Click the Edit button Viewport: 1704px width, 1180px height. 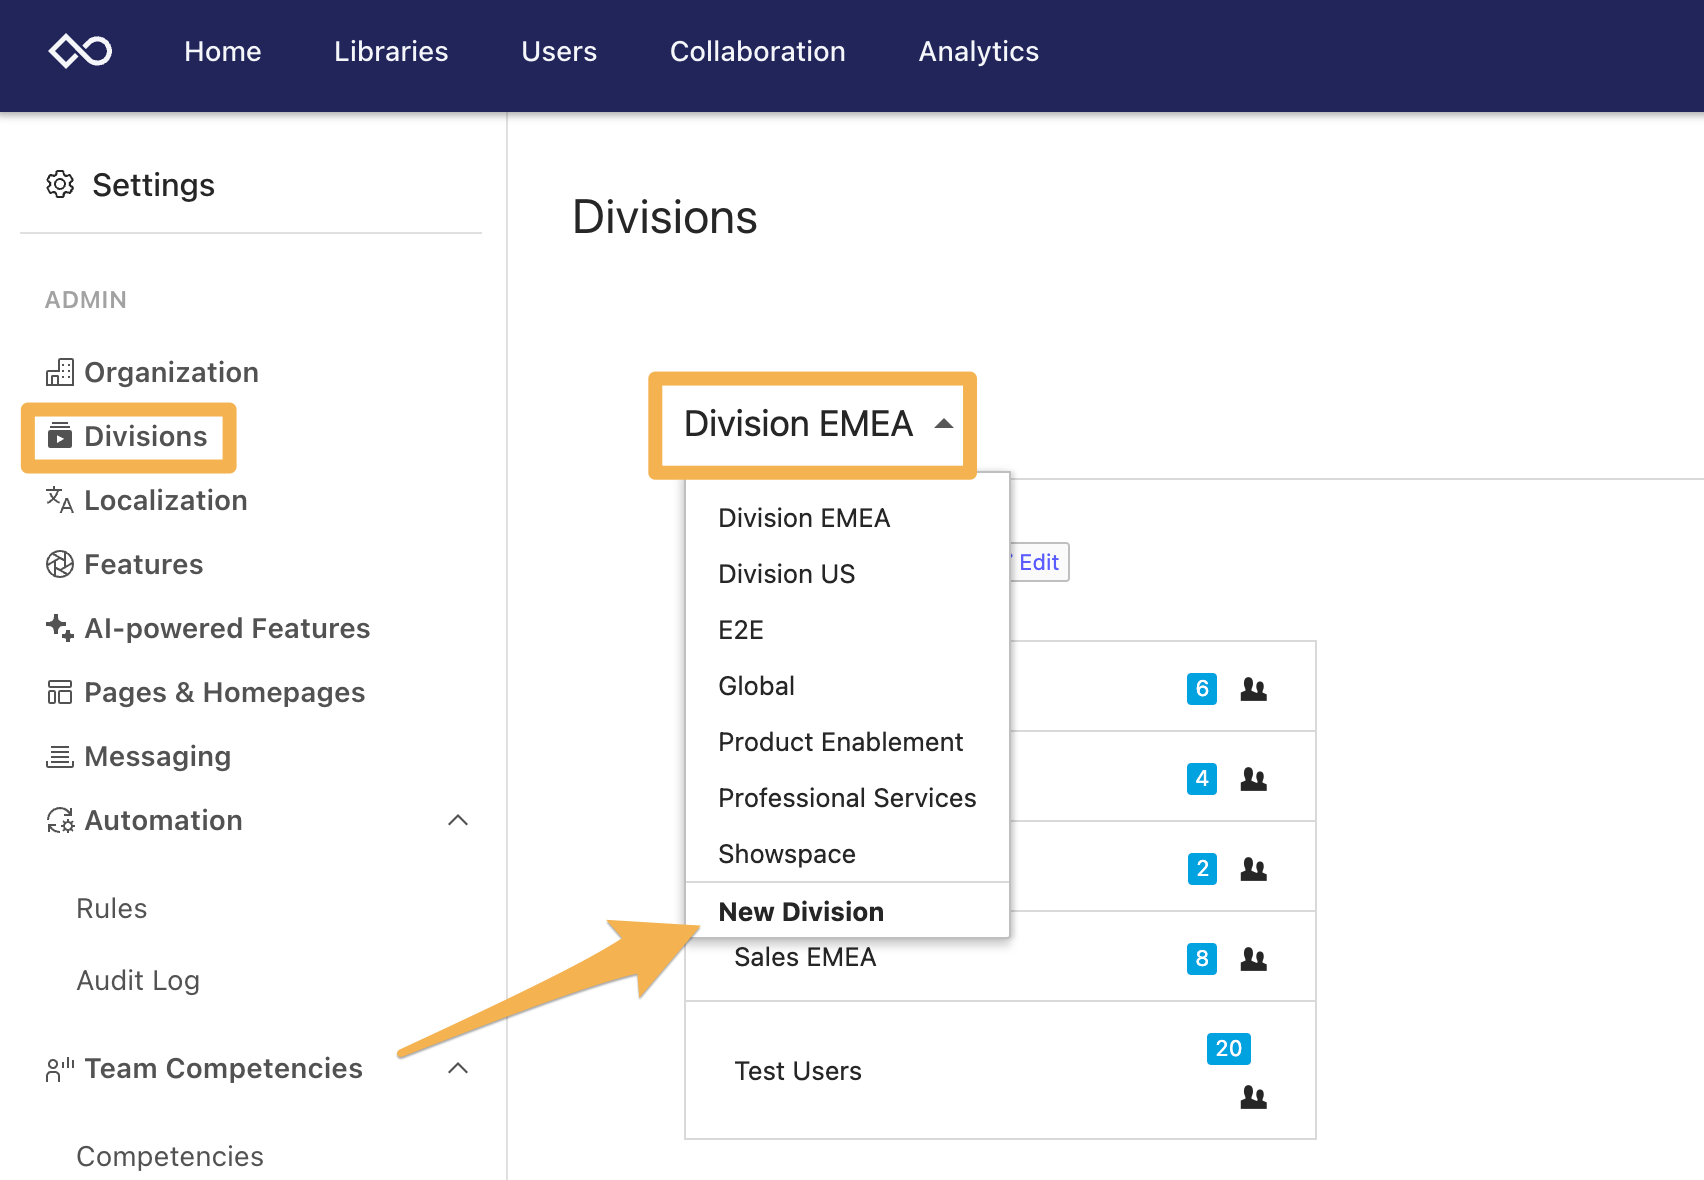pos(1039,562)
